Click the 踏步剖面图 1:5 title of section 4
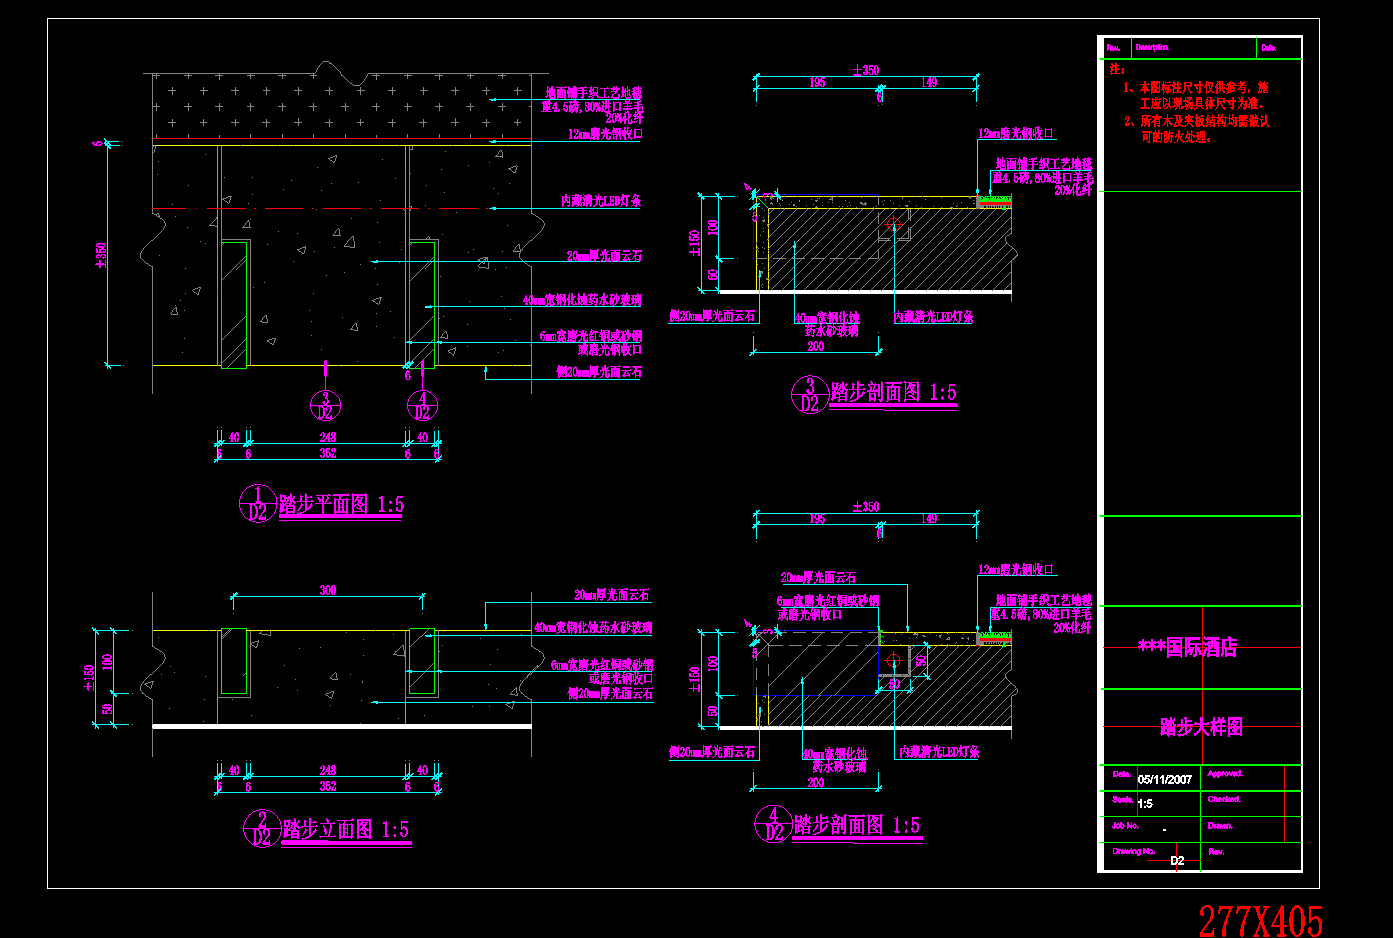The image size is (1393, 938). point(857,825)
